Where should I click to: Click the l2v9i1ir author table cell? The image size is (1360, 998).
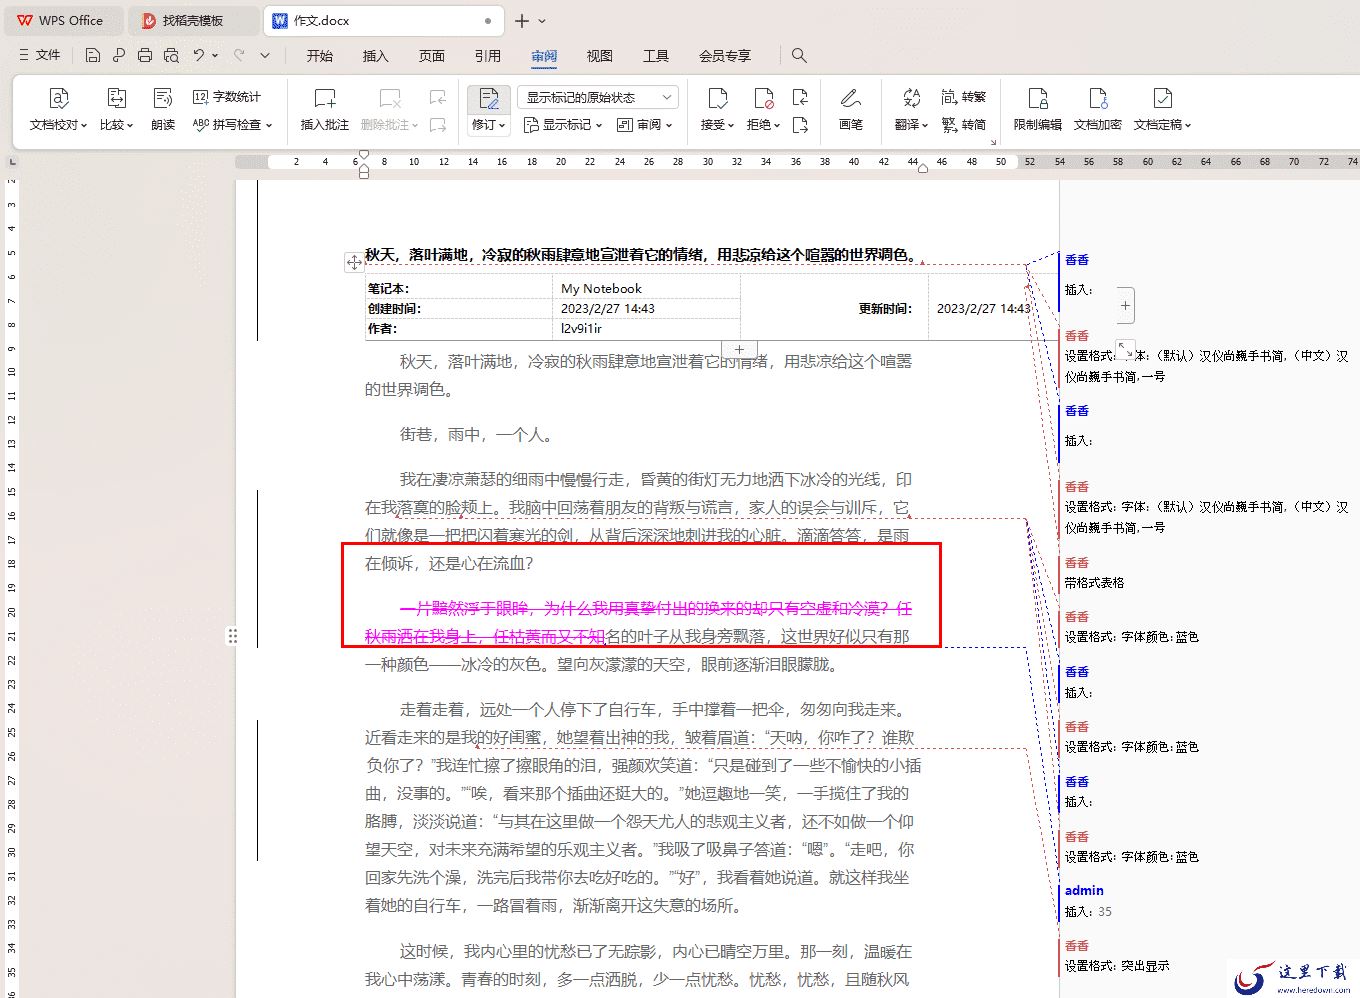[x=648, y=328]
